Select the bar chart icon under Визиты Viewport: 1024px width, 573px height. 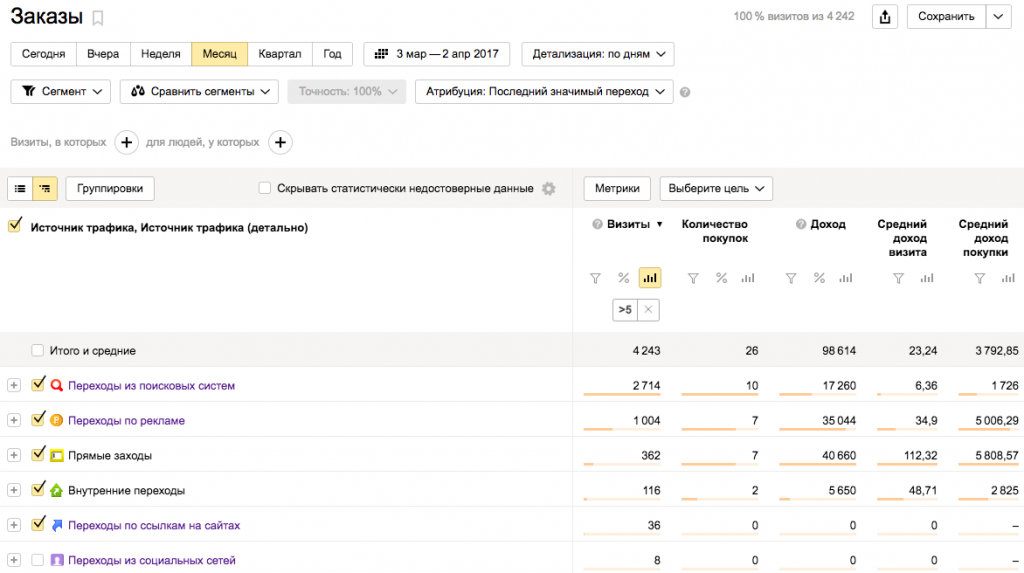point(650,278)
